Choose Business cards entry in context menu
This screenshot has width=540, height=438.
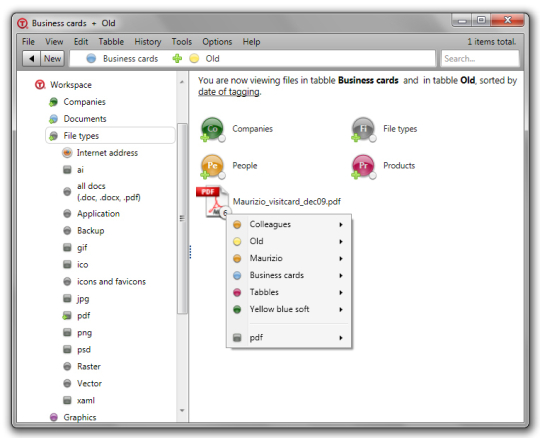pyautogui.click(x=289, y=275)
